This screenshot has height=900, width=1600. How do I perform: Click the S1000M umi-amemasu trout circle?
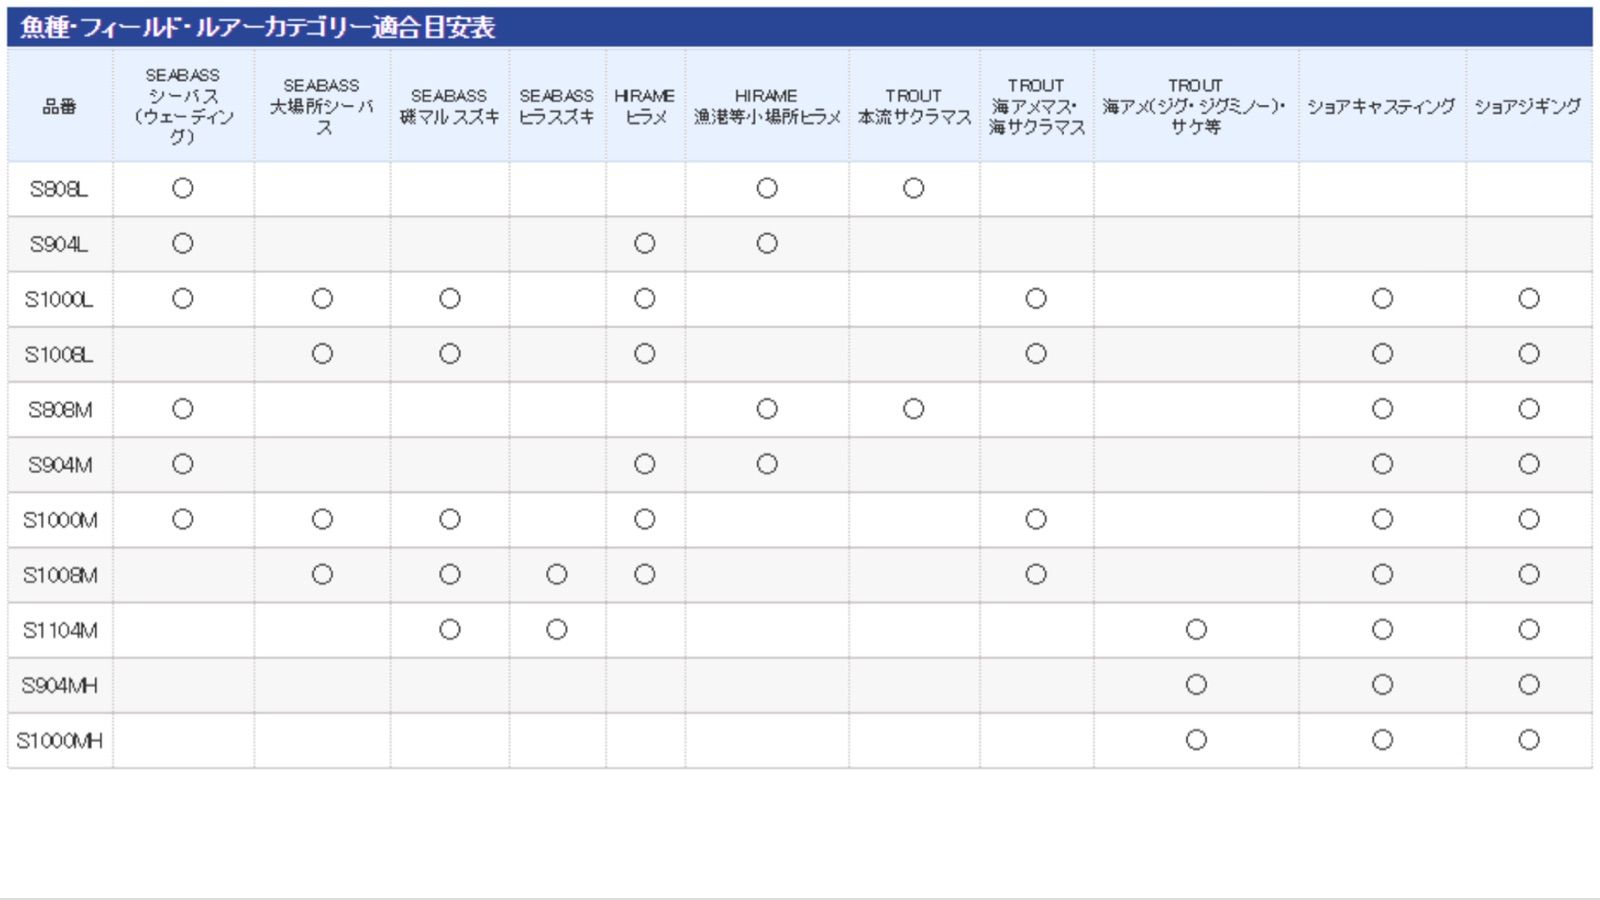(1036, 519)
